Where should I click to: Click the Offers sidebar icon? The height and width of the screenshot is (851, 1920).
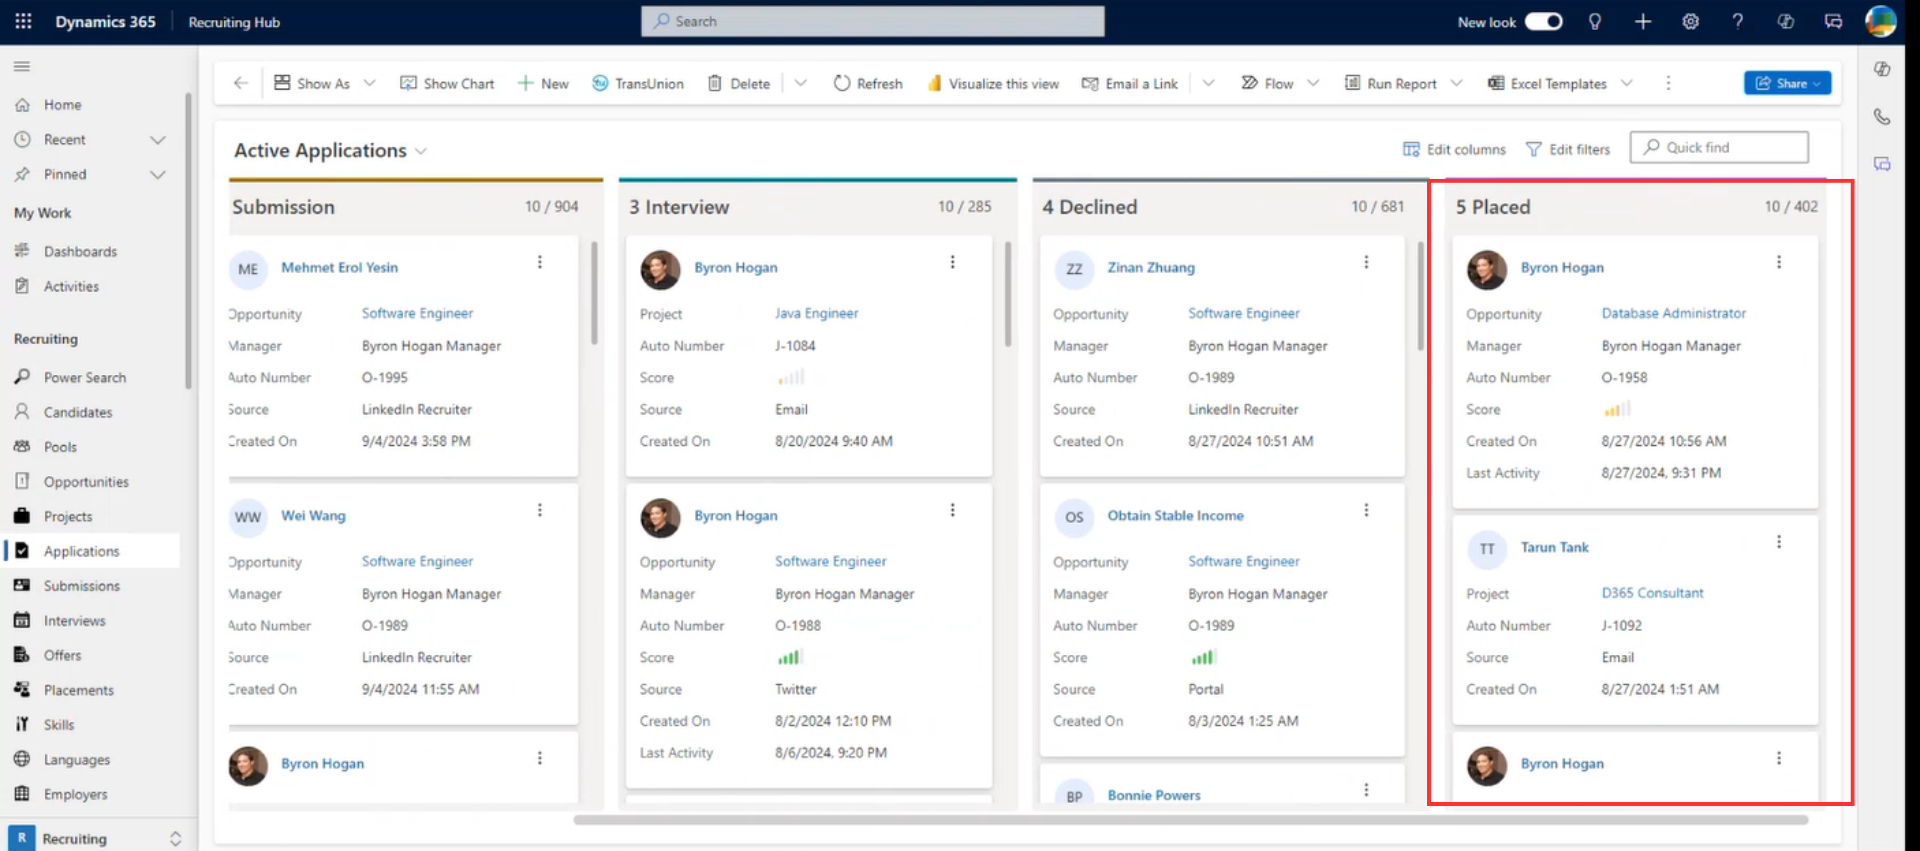pyautogui.click(x=22, y=655)
